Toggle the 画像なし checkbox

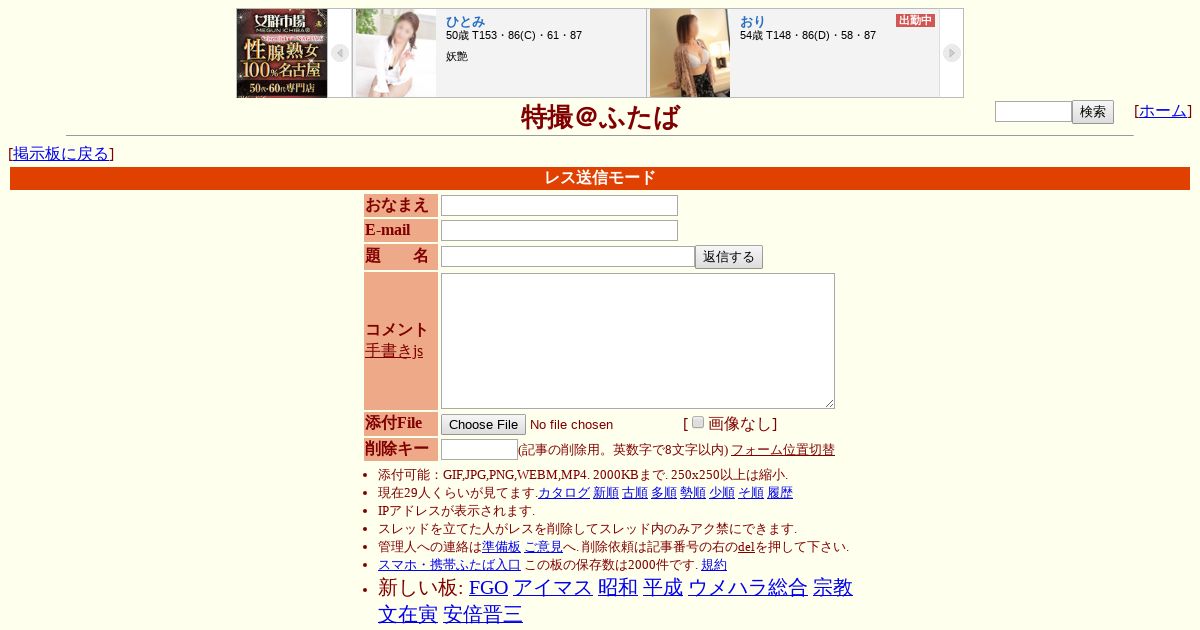698,422
